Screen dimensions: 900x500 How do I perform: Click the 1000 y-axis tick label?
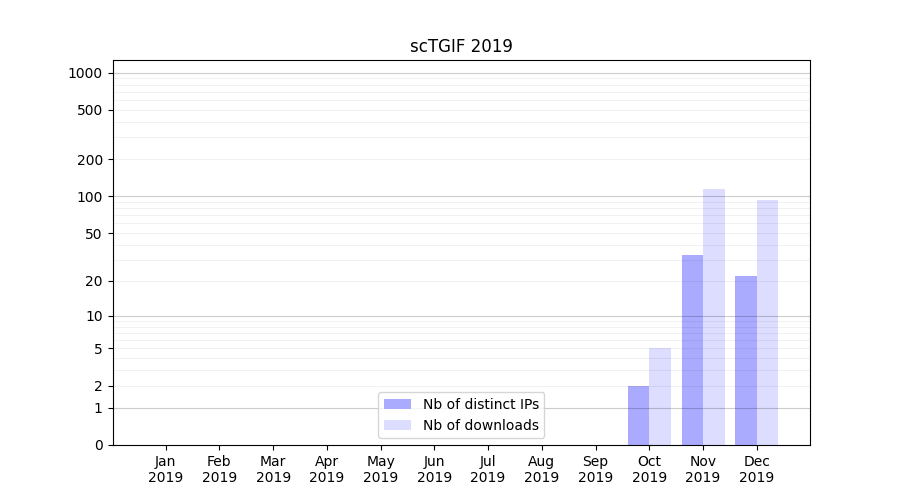click(85, 73)
